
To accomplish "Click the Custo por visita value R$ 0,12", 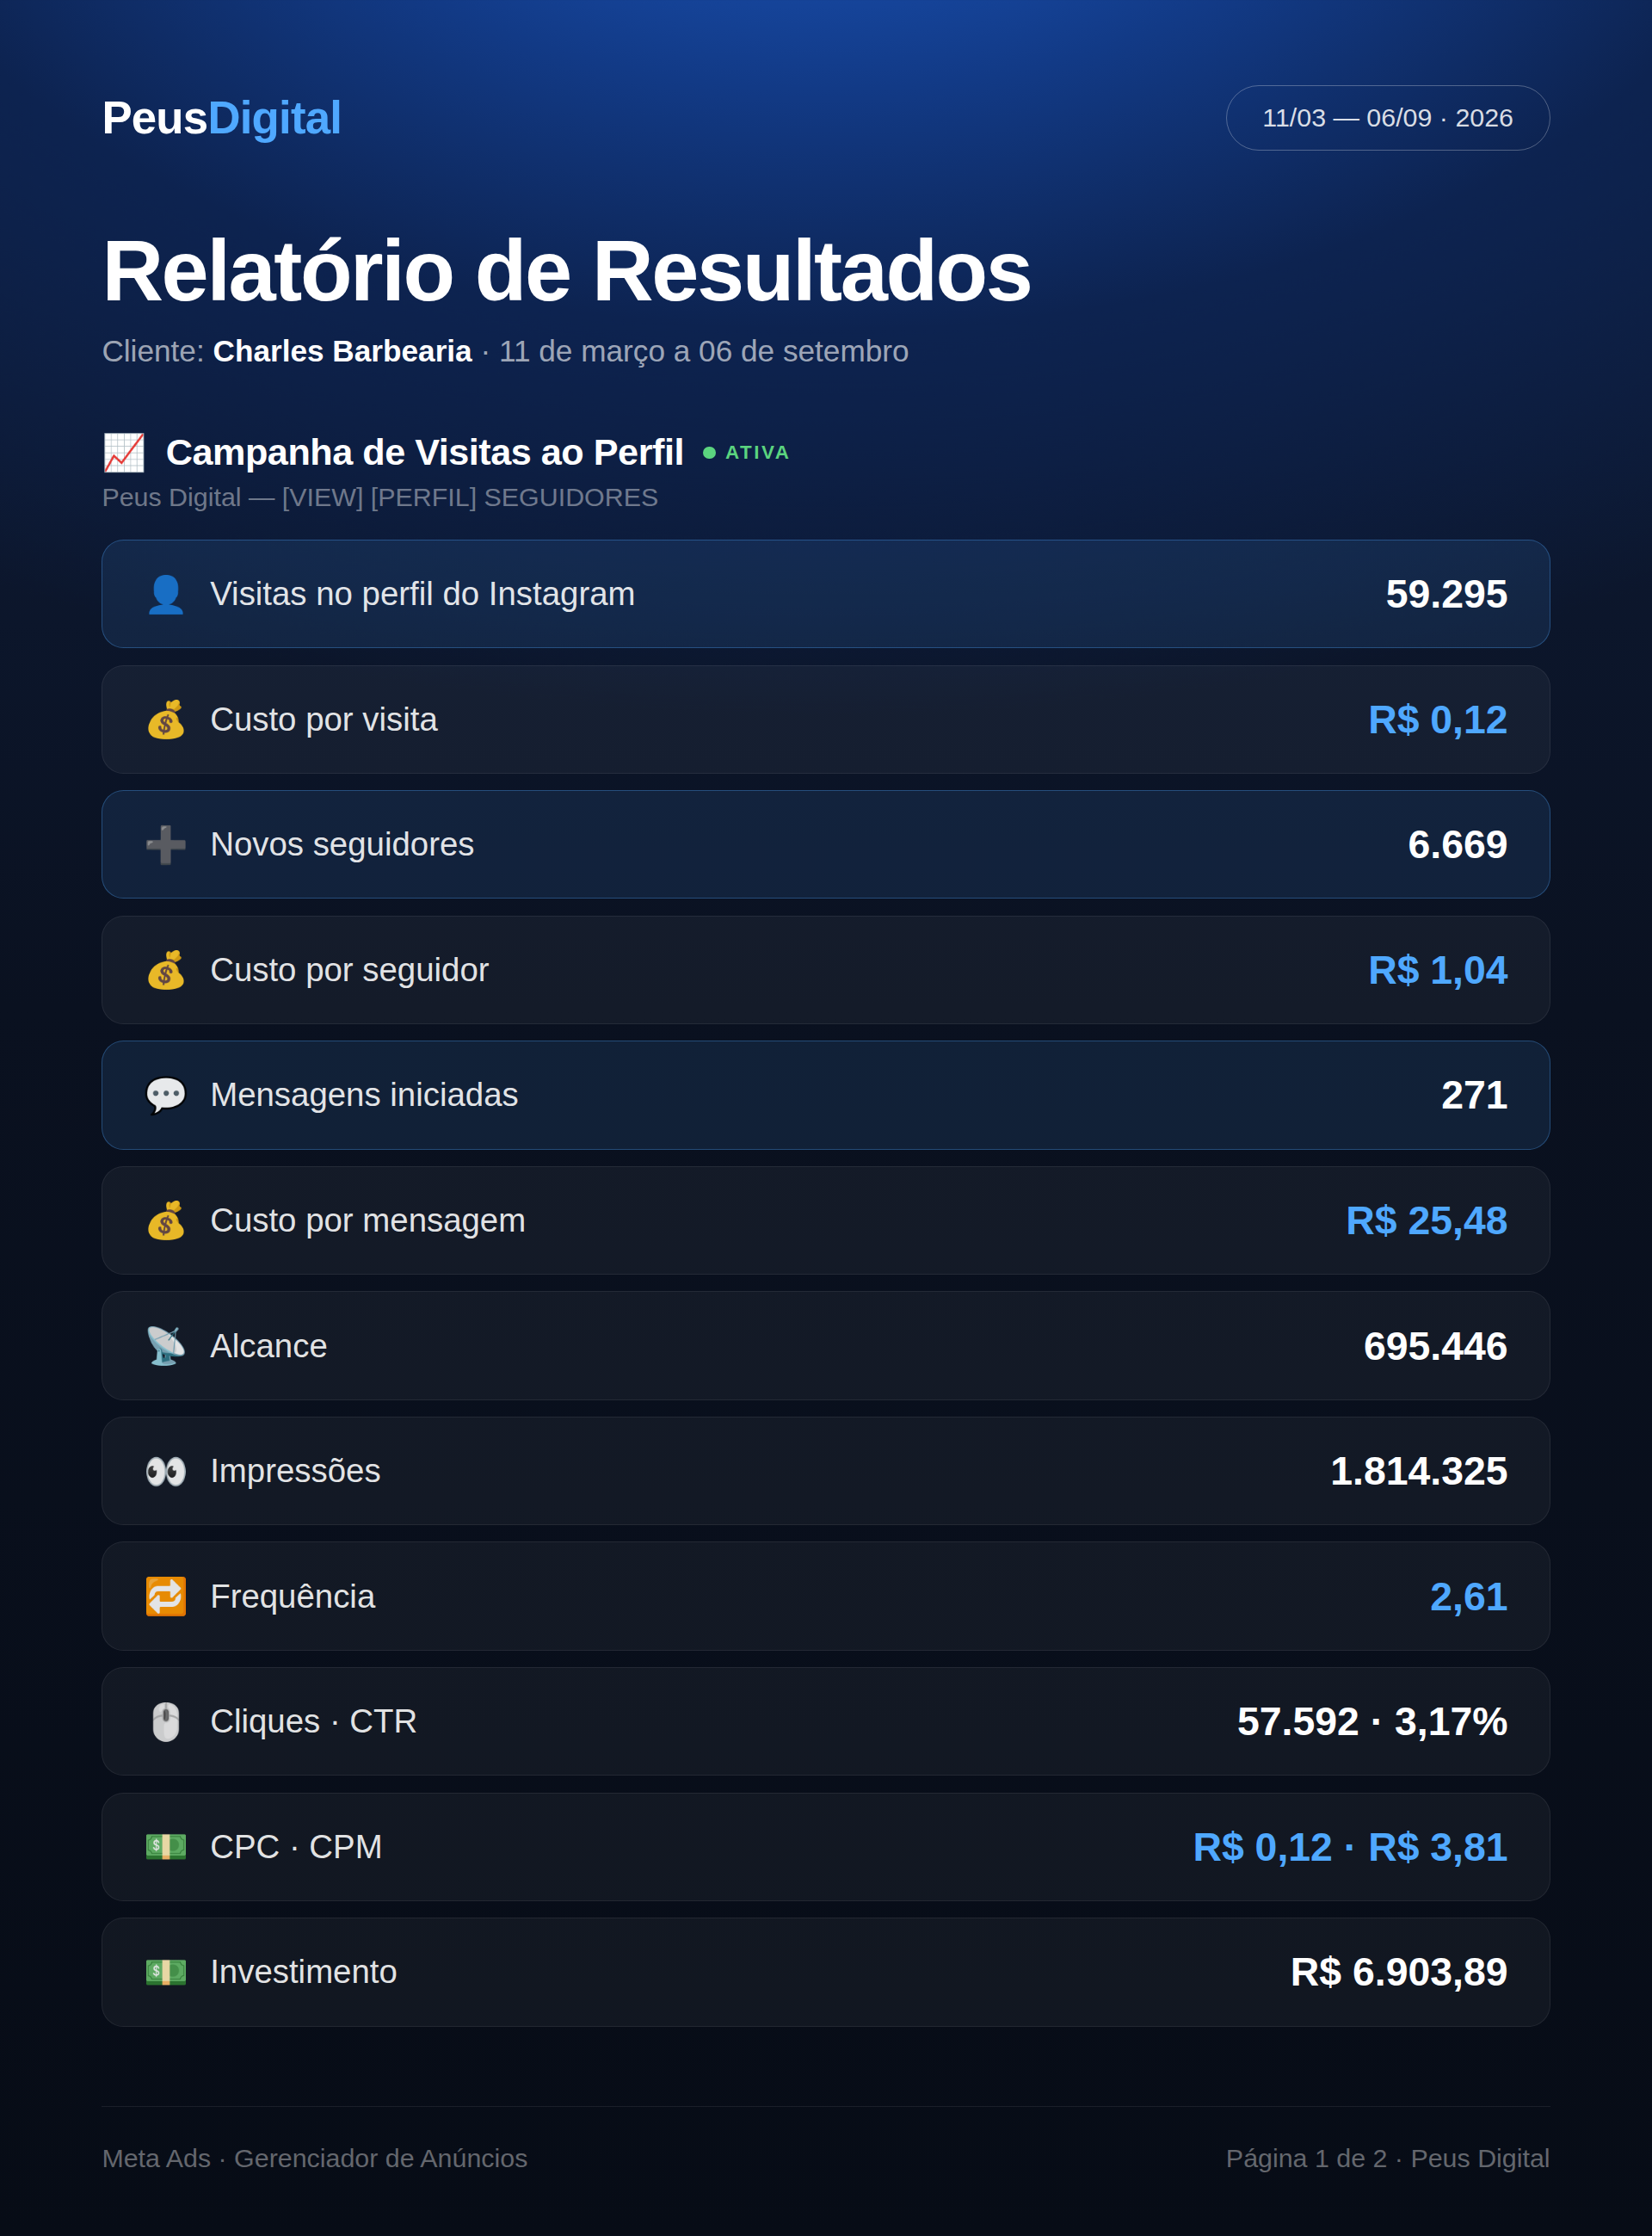I will pyautogui.click(x=1437, y=720).
